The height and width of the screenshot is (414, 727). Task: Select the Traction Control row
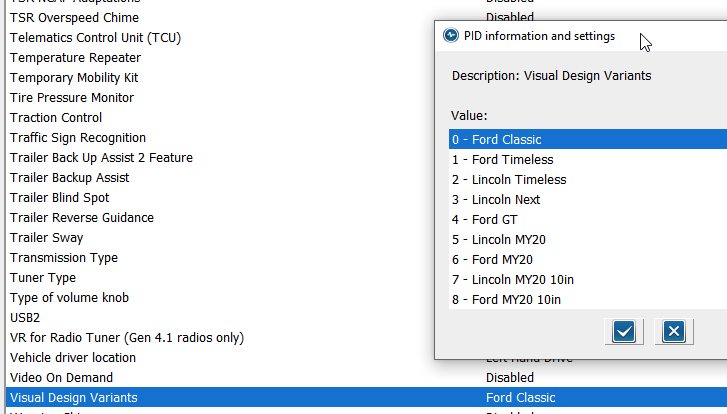[220, 117]
